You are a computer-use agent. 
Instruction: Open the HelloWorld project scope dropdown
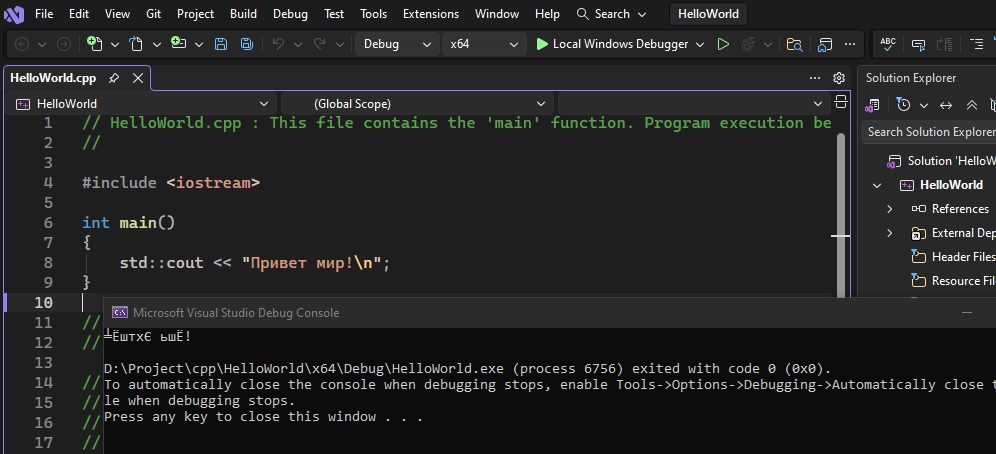coord(144,103)
